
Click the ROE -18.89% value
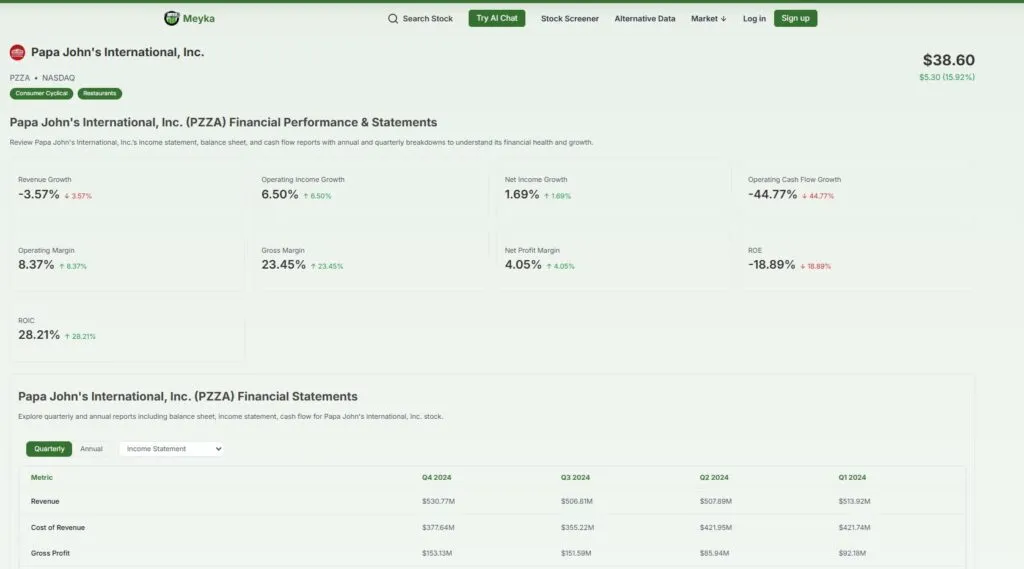click(771, 265)
